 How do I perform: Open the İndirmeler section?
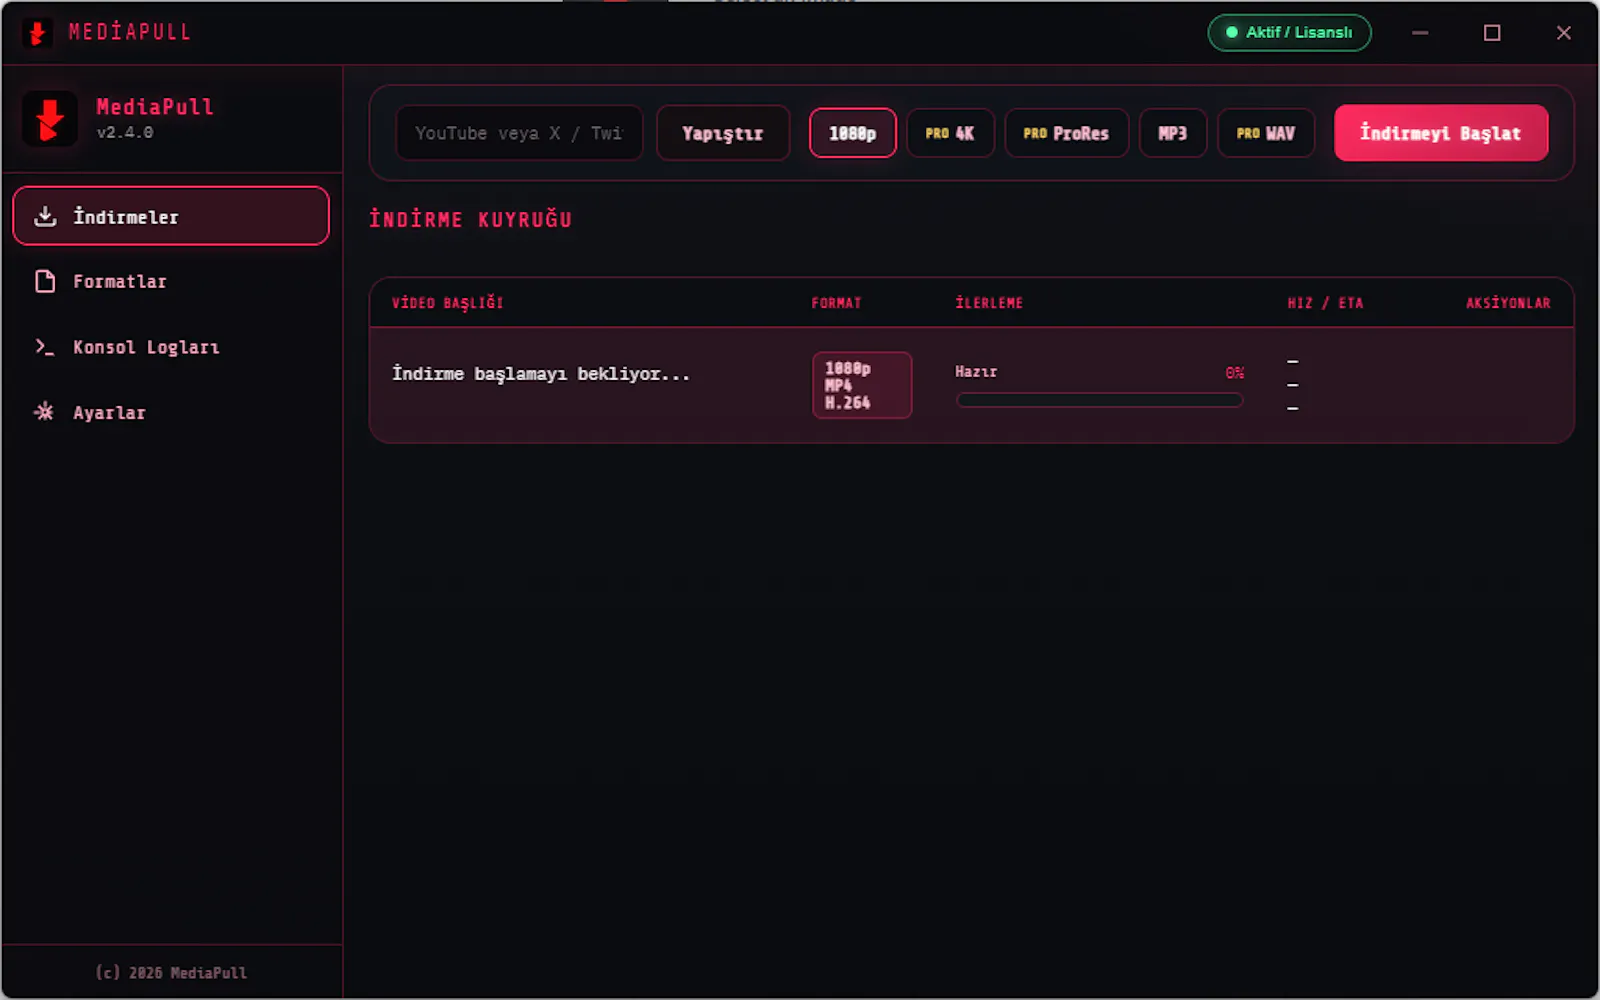pyautogui.click(x=171, y=216)
